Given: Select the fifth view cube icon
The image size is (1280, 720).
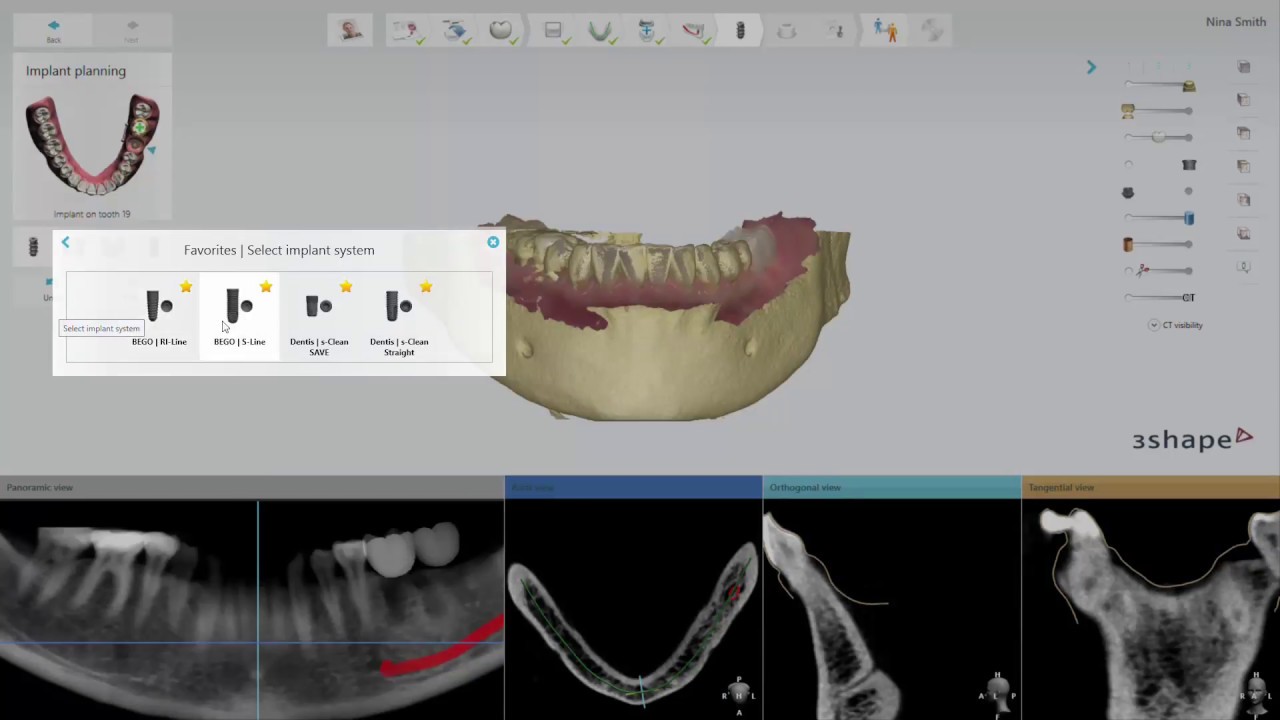Looking at the screenshot, I should 1244,200.
